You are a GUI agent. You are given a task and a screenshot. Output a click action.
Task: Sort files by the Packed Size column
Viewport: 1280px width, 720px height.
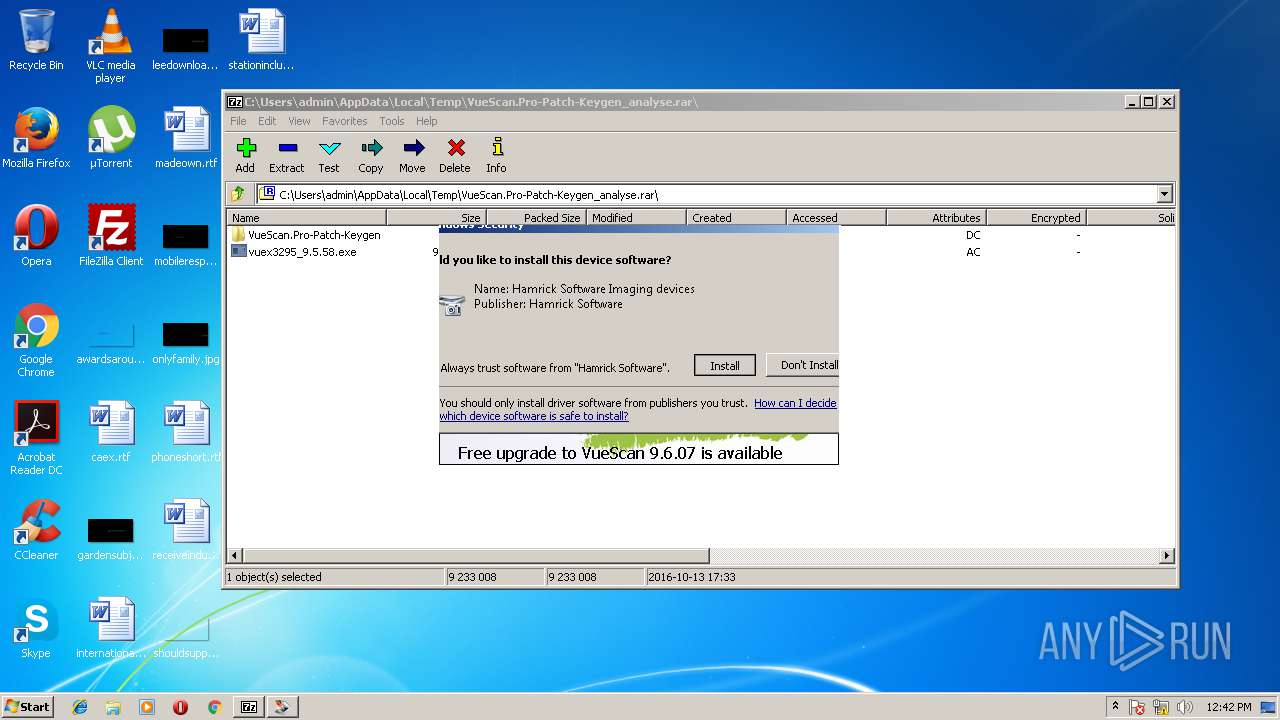point(537,217)
